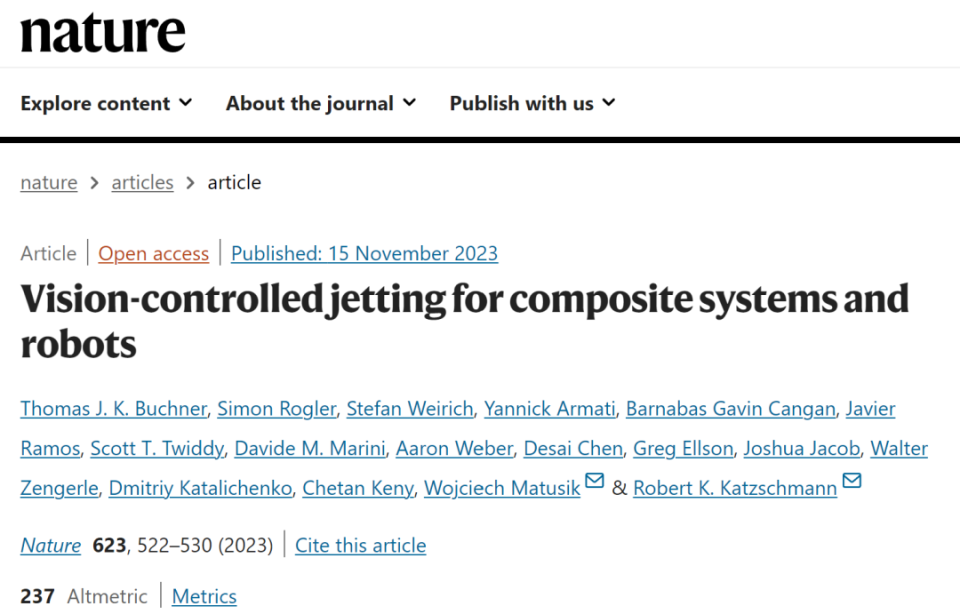The height and width of the screenshot is (614, 960).
Task: Click author Barnabas Gavin Cangan
Action: [730, 408]
